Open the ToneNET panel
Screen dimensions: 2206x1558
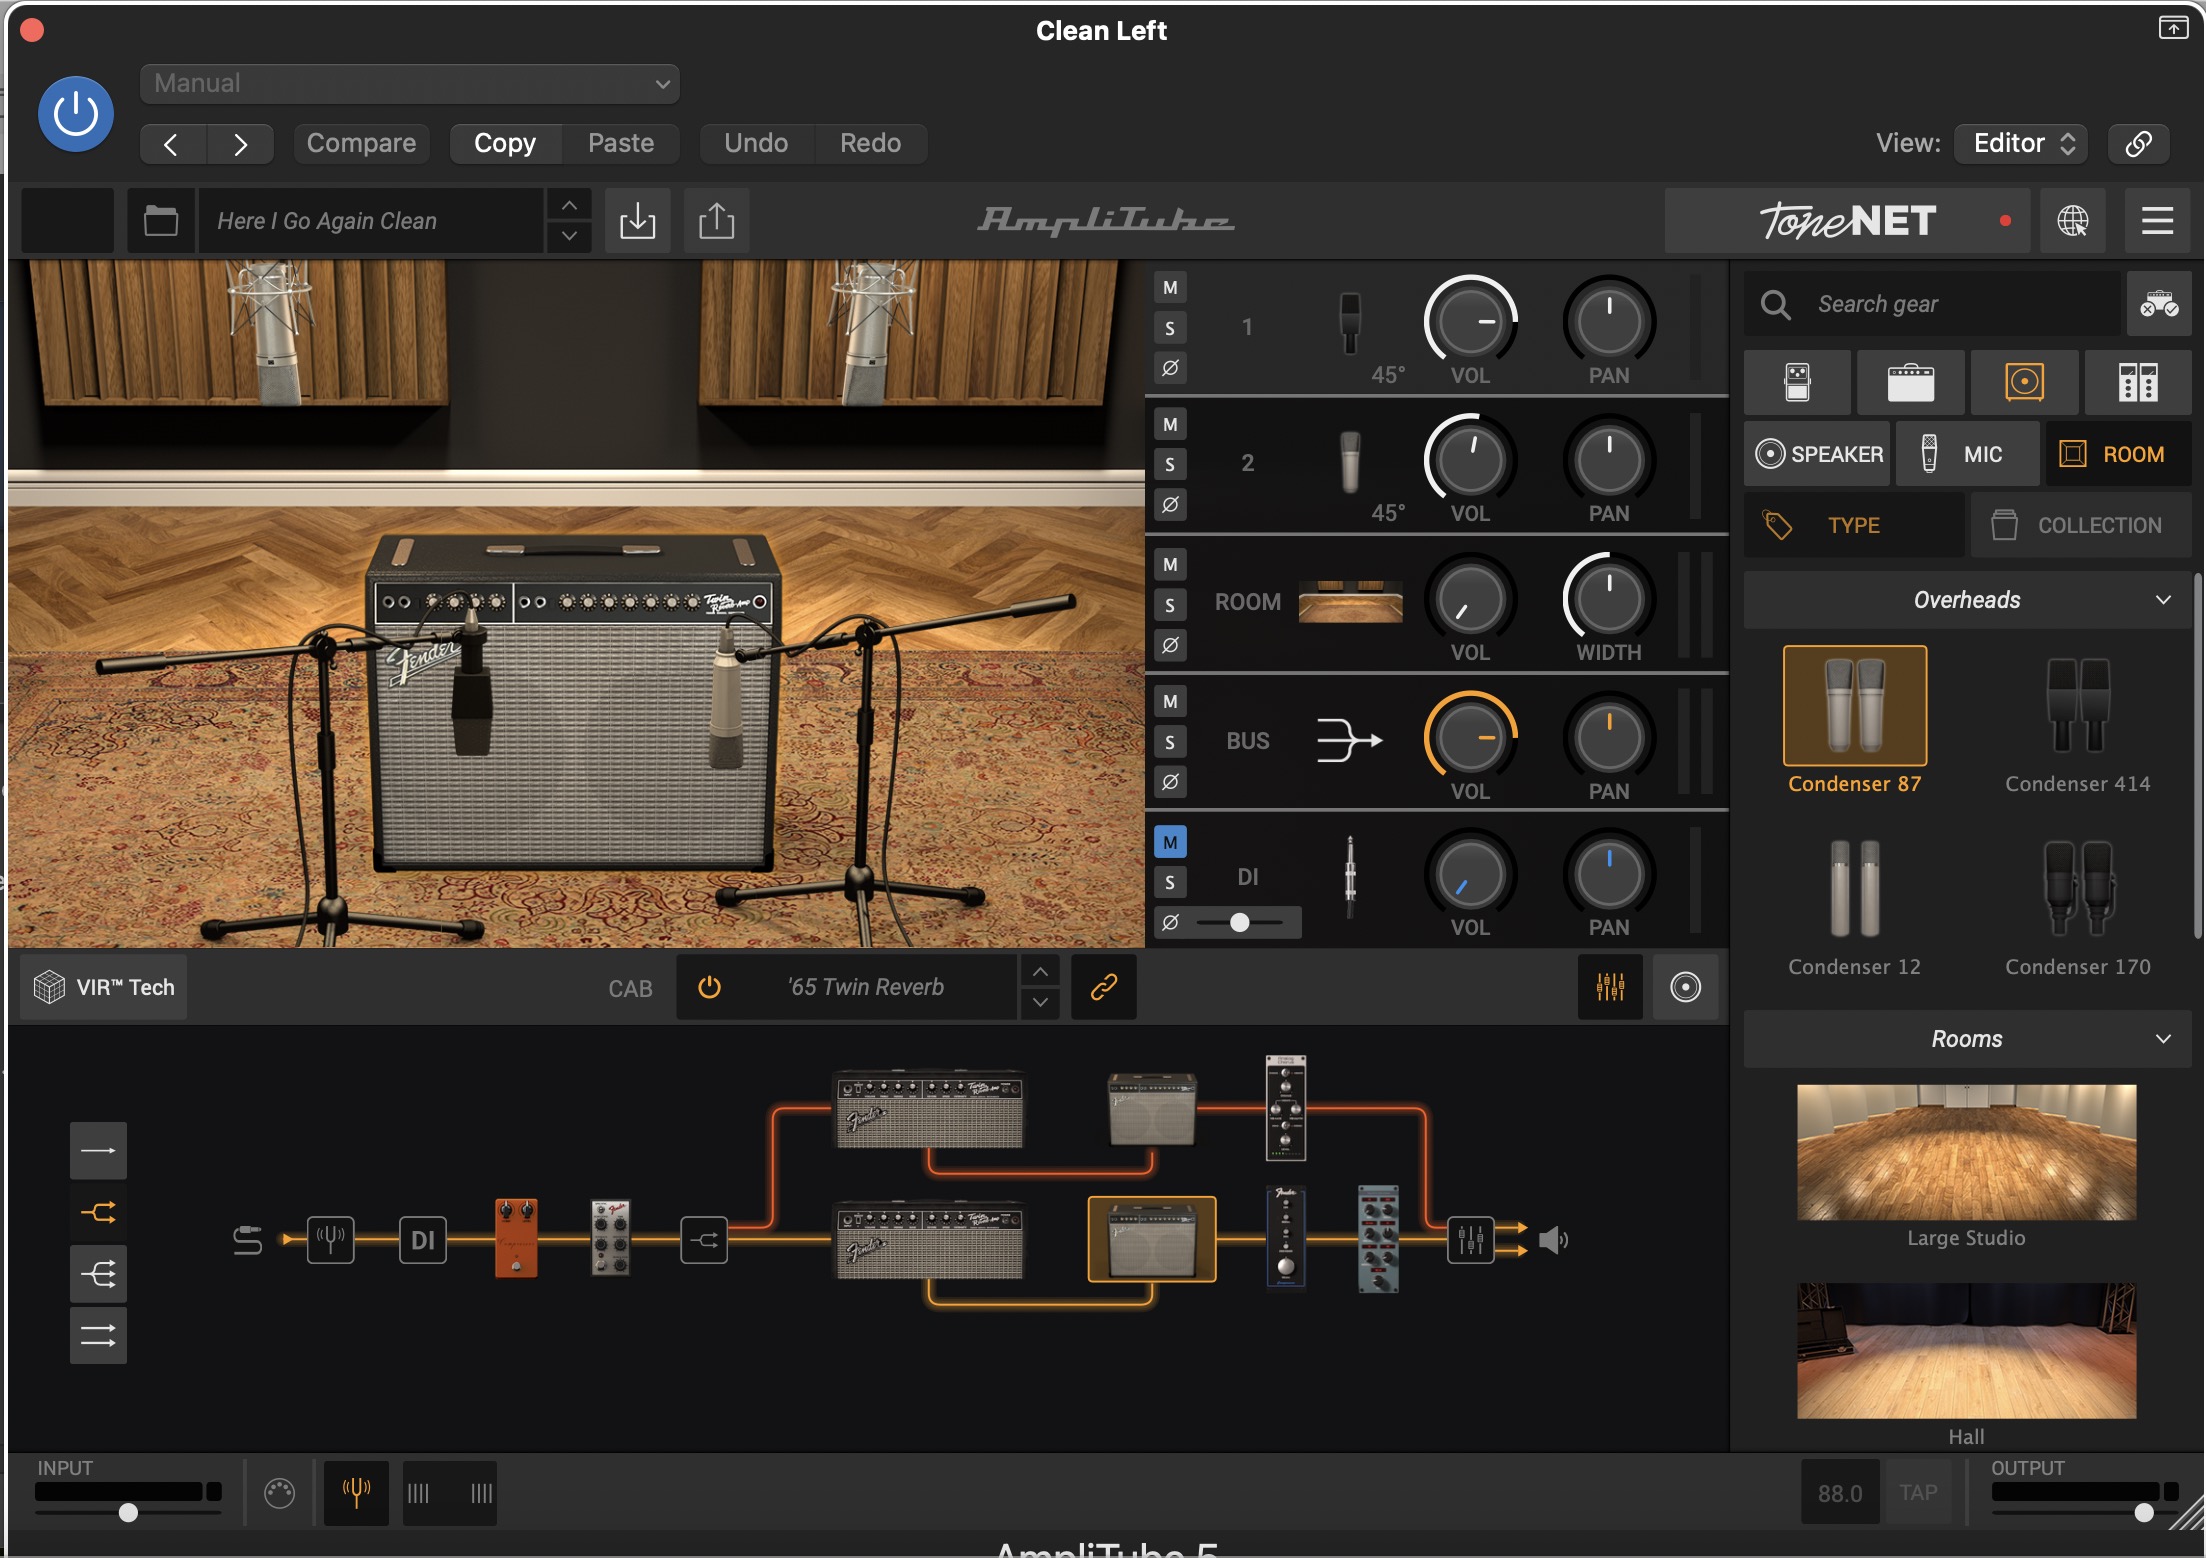click(x=1846, y=220)
